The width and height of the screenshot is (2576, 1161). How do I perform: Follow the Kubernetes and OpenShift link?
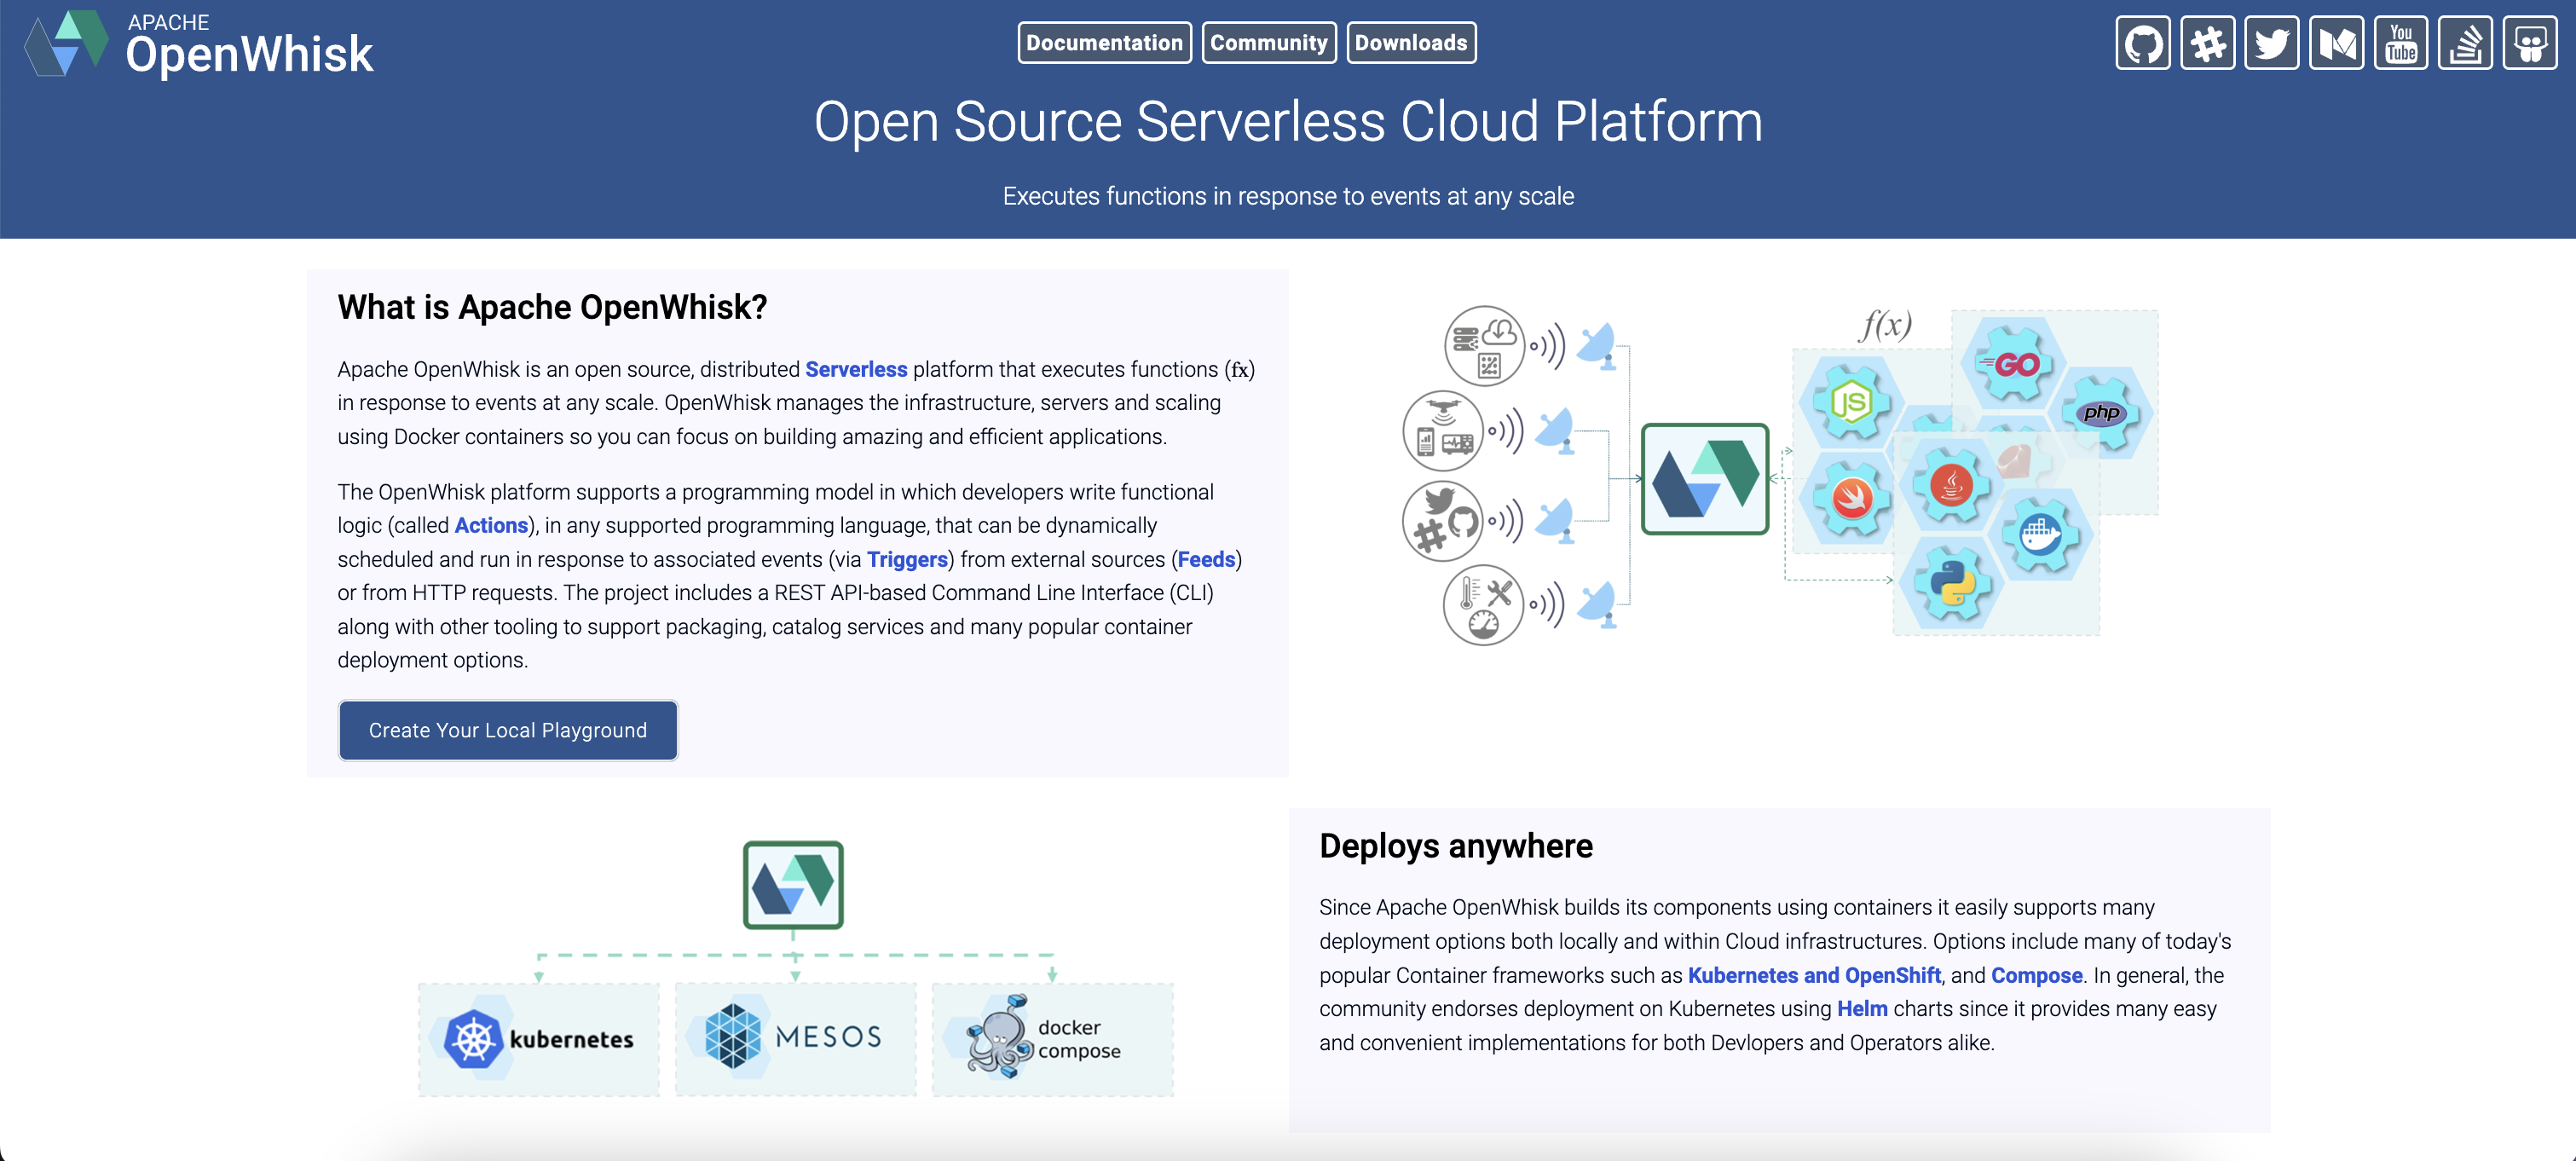[1814, 975]
